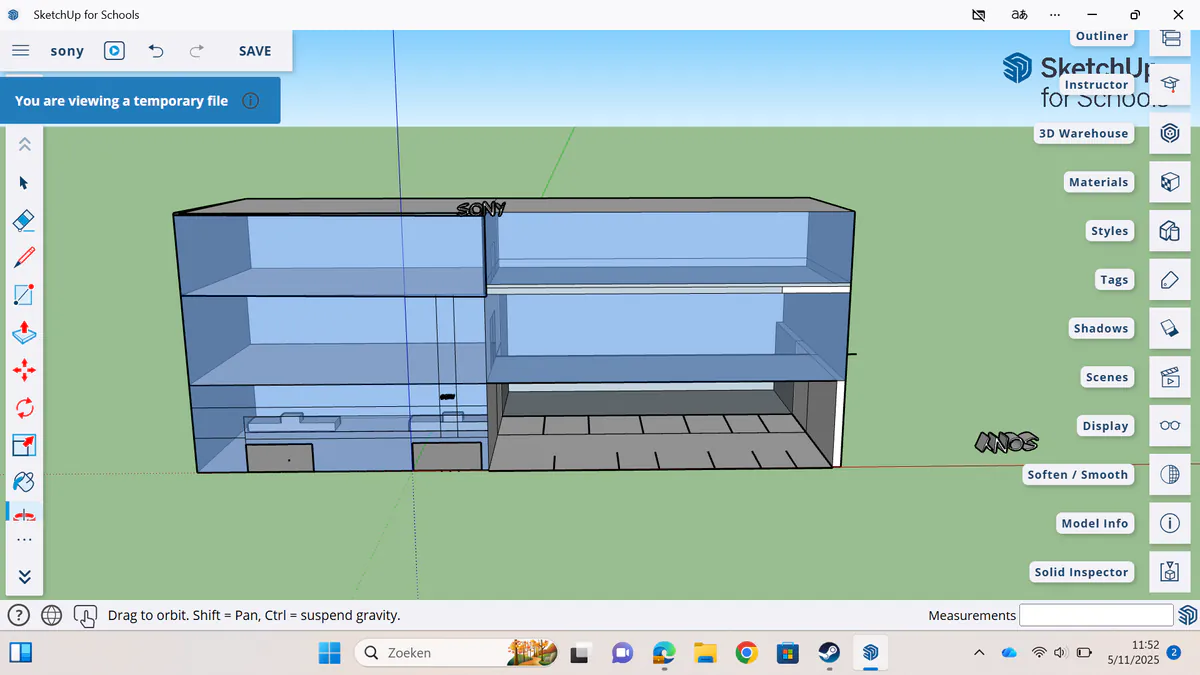Click the SAVE button
This screenshot has width=1200, height=675.
[x=255, y=51]
